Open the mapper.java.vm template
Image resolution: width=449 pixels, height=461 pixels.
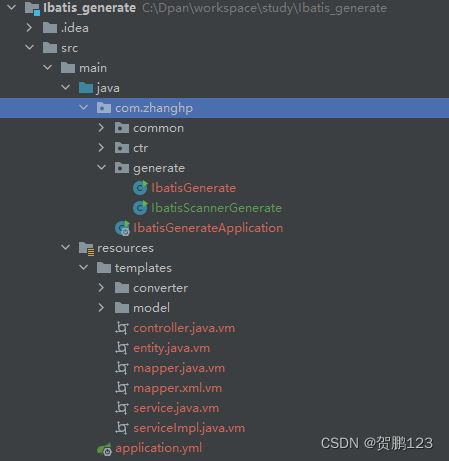(x=179, y=369)
